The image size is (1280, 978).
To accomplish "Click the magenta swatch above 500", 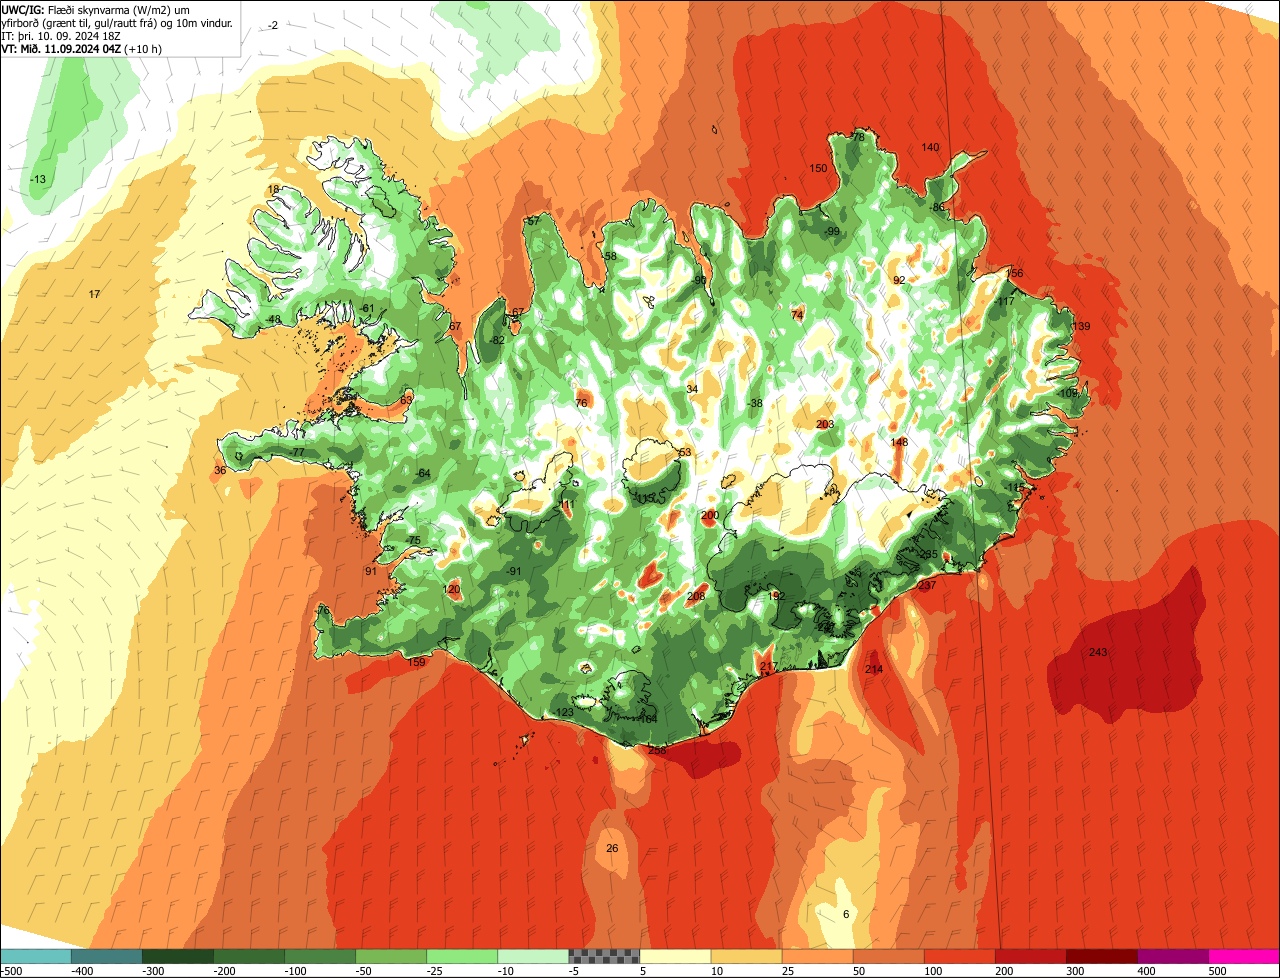I will (1244, 955).
